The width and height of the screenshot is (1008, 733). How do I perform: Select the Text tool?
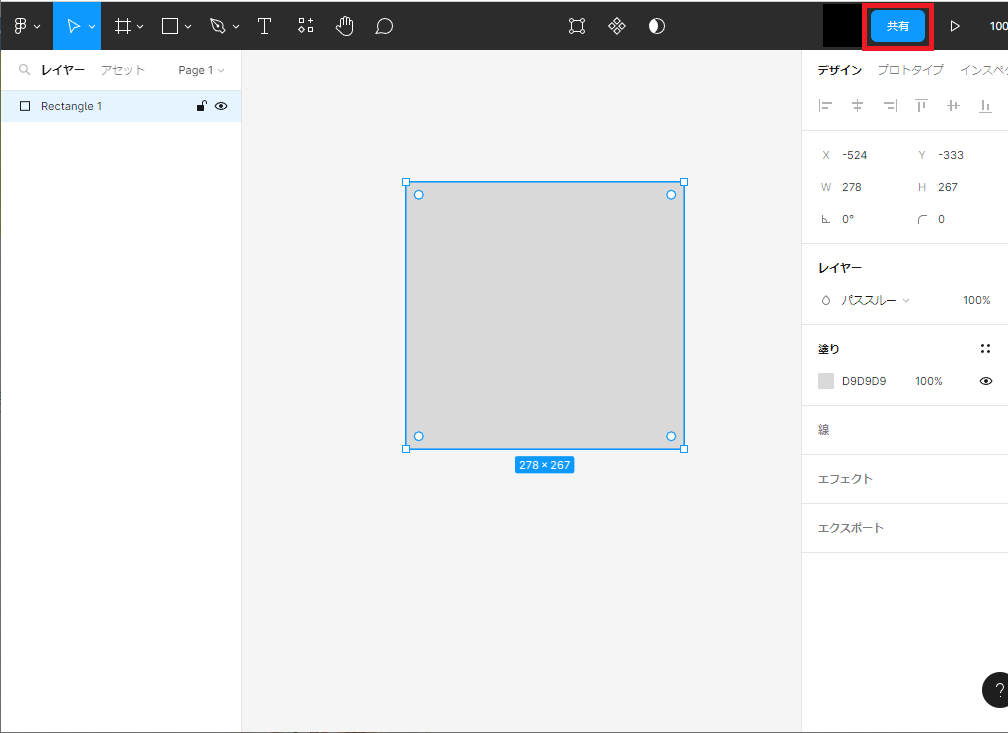coord(264,26)
